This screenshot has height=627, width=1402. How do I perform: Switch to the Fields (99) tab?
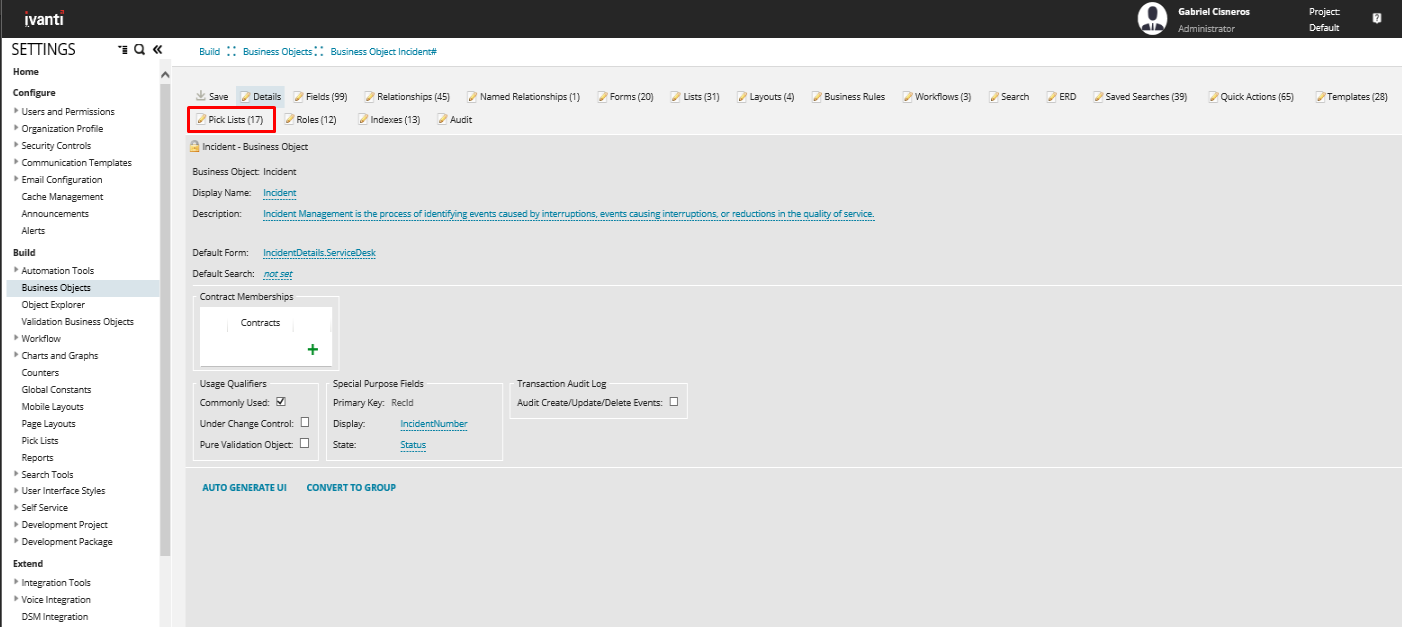tap(320, 97)
